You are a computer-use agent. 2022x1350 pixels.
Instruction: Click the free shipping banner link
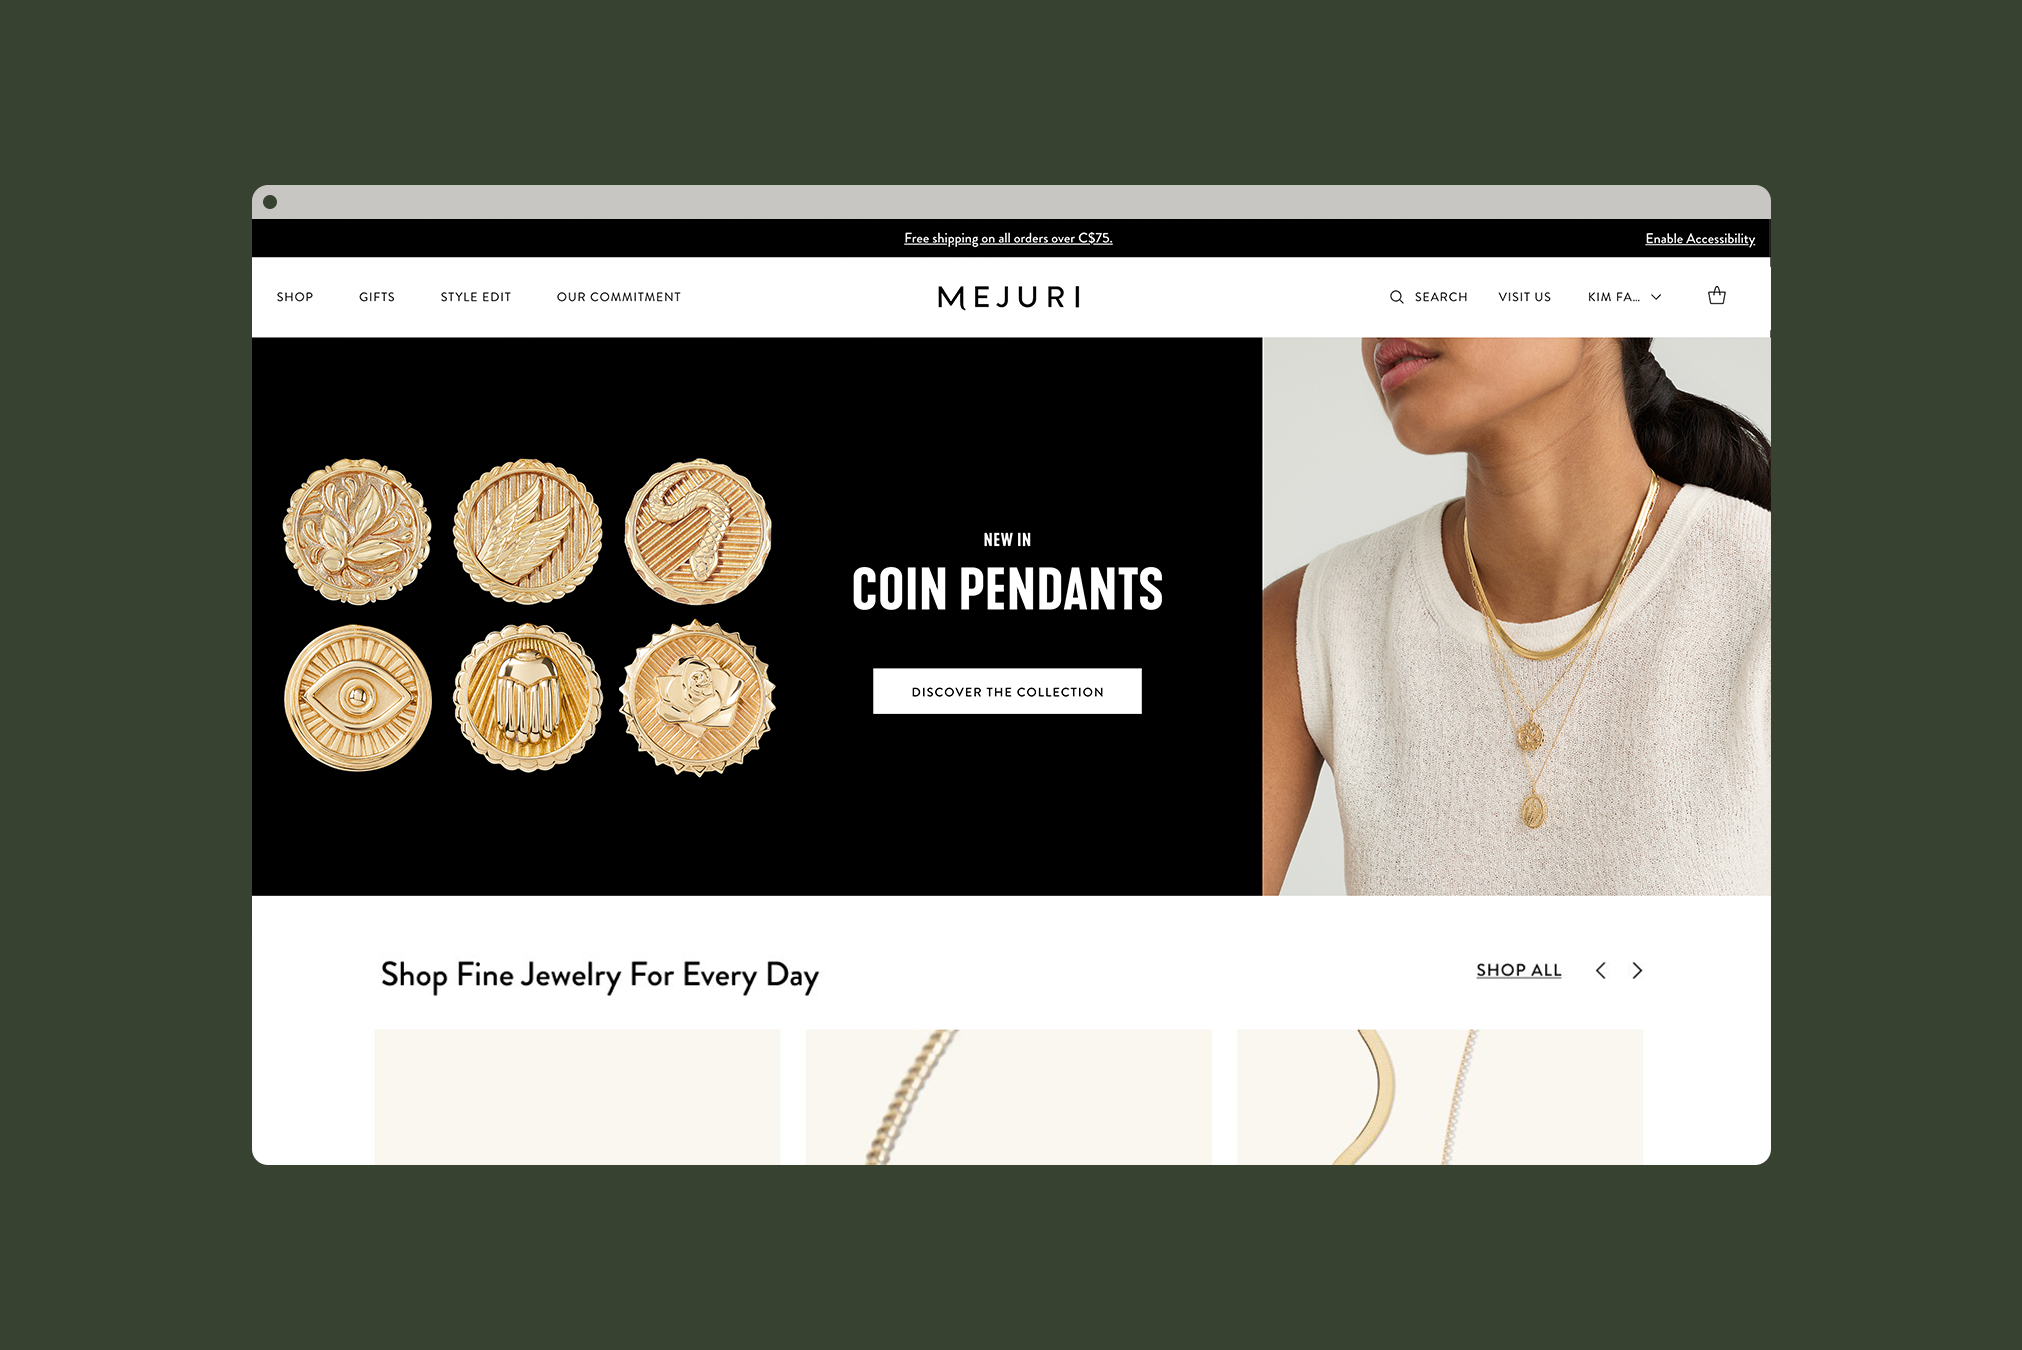pos(1008,238)
